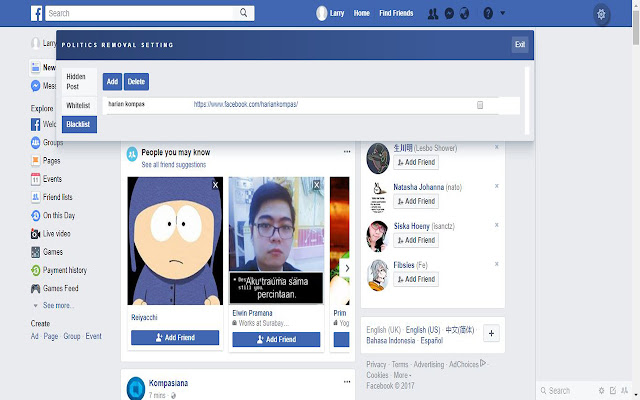Screen dimensions: 640x400
Task: Click Delete button in blacklist settings
Action: tap(136, 82)
